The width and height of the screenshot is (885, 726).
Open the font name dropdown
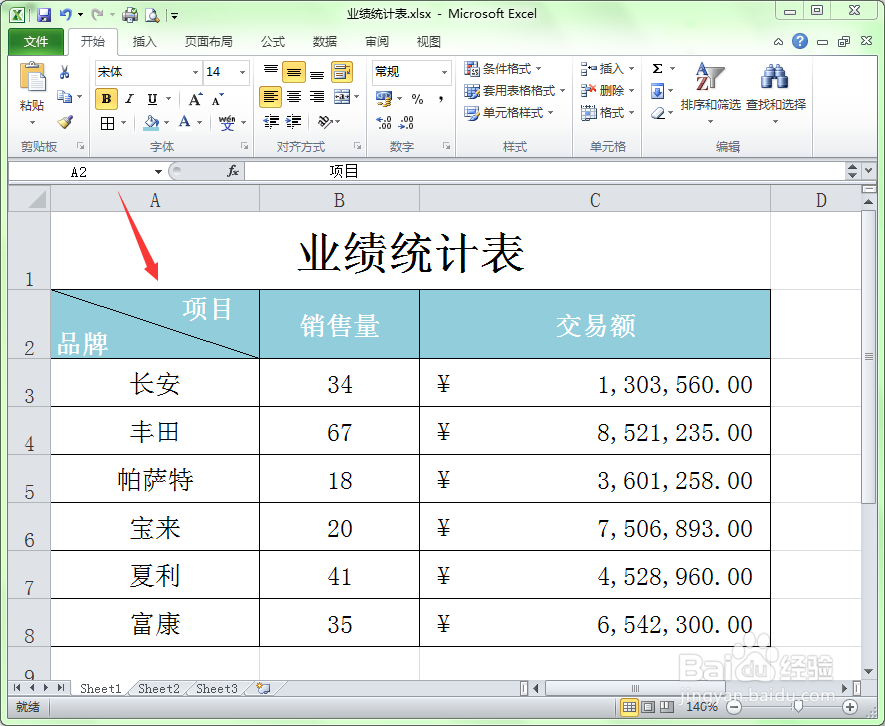tap(196, 72)
